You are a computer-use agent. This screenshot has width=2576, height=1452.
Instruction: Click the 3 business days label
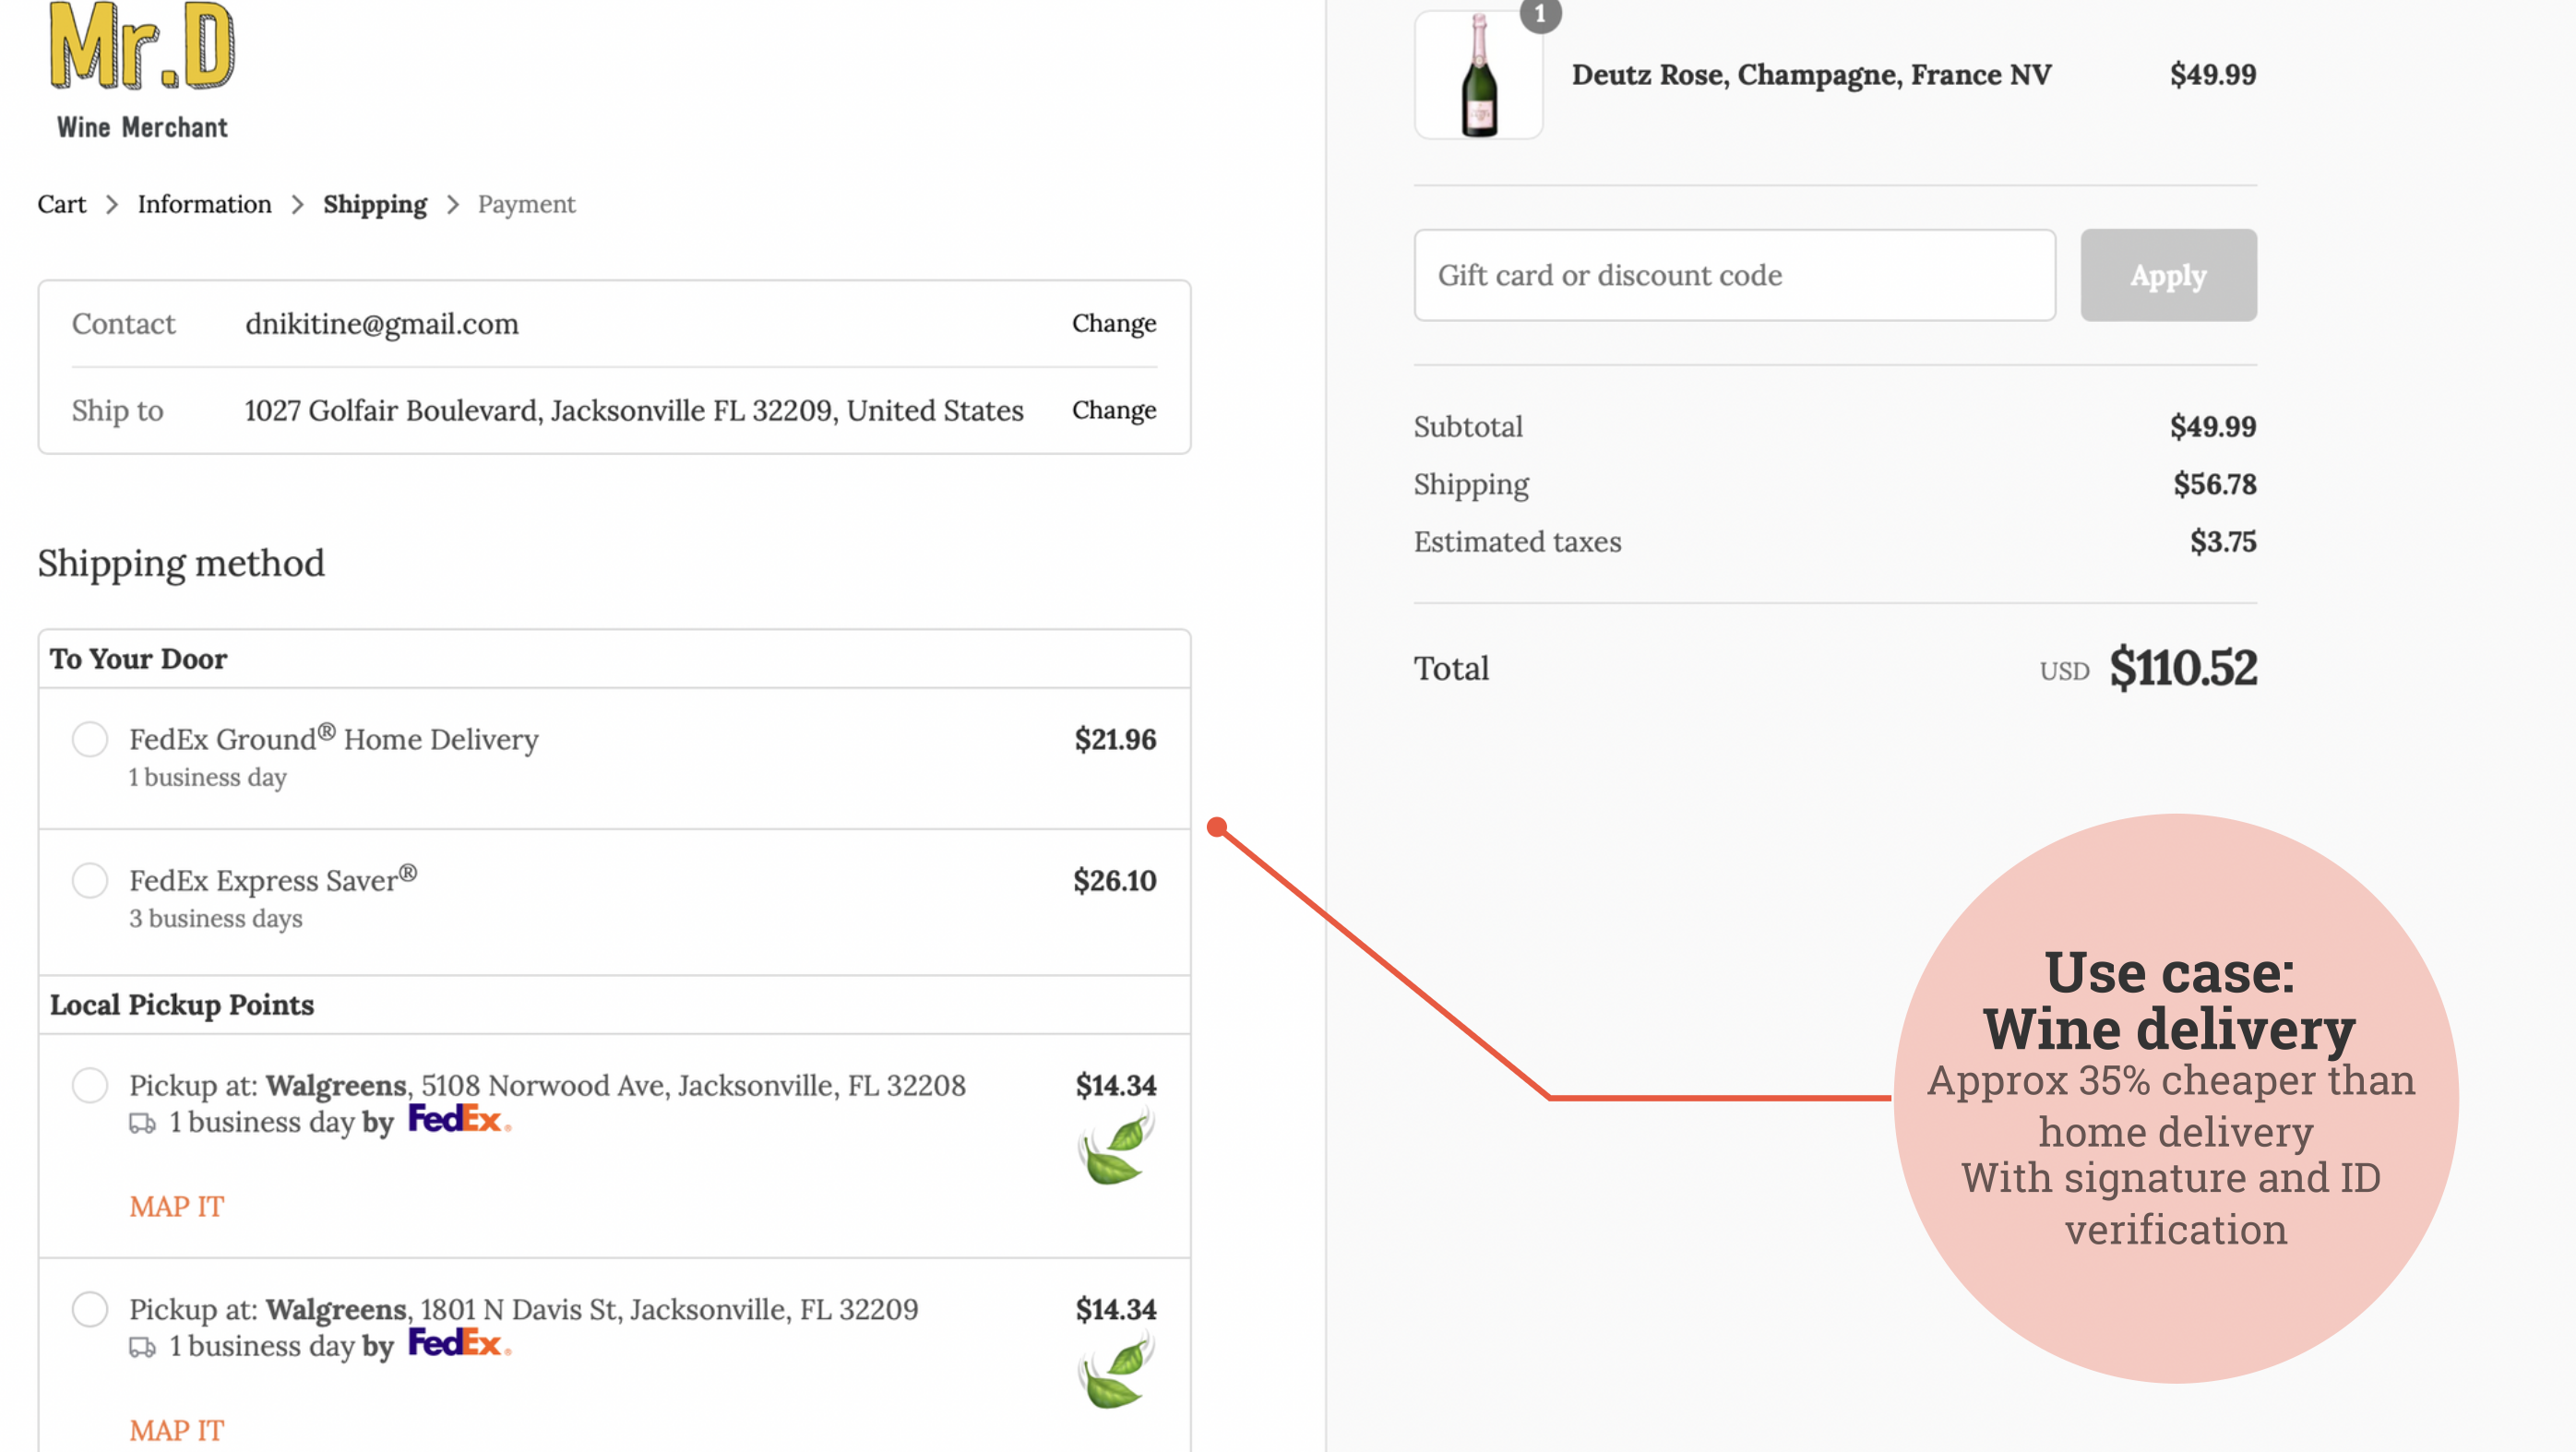(x=215, y=918)
